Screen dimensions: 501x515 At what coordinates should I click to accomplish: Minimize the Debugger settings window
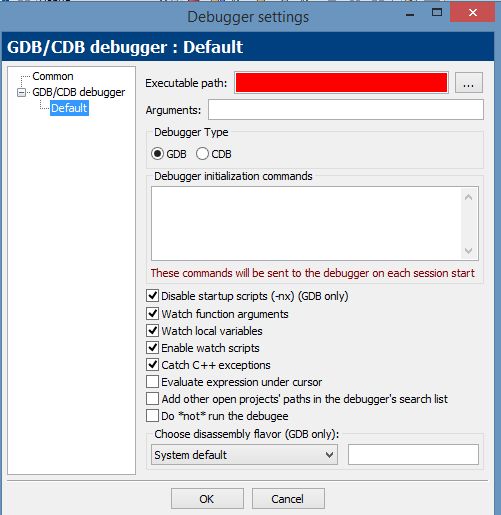pyautogui.click(x=410, y=14)
